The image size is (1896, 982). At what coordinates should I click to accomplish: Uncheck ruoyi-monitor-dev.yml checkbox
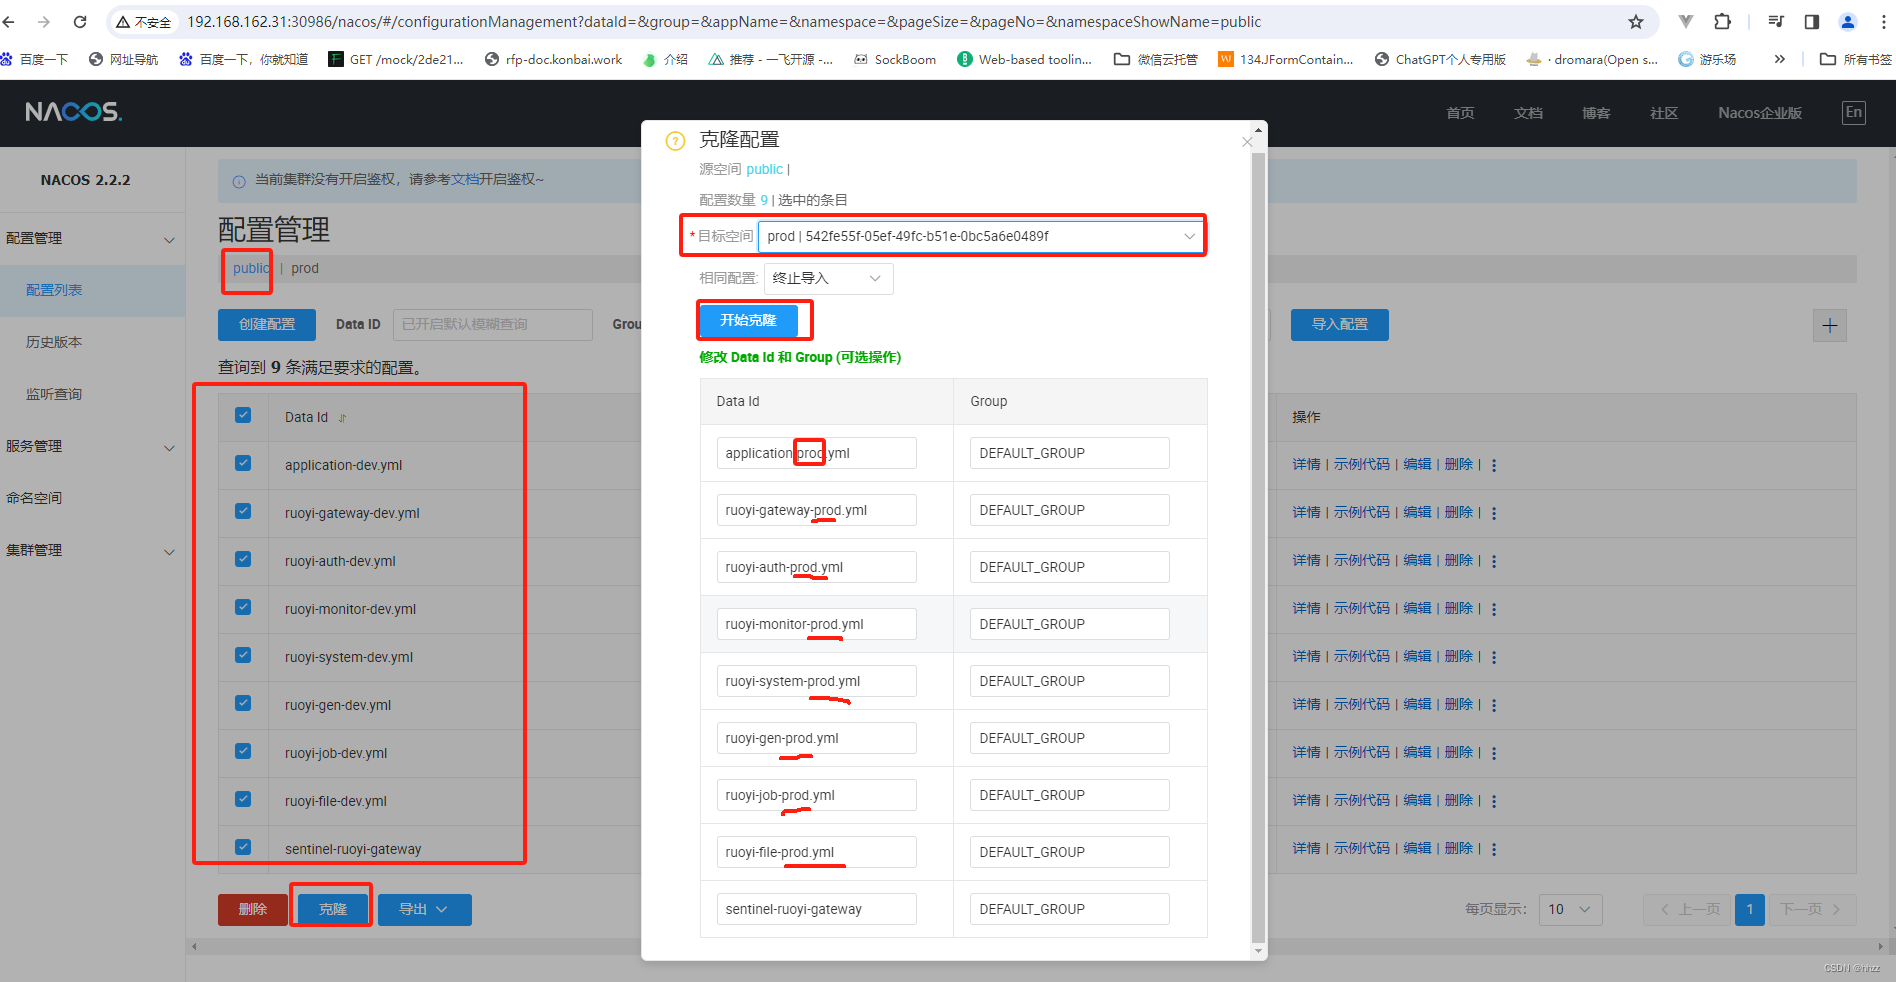[243, 607]
